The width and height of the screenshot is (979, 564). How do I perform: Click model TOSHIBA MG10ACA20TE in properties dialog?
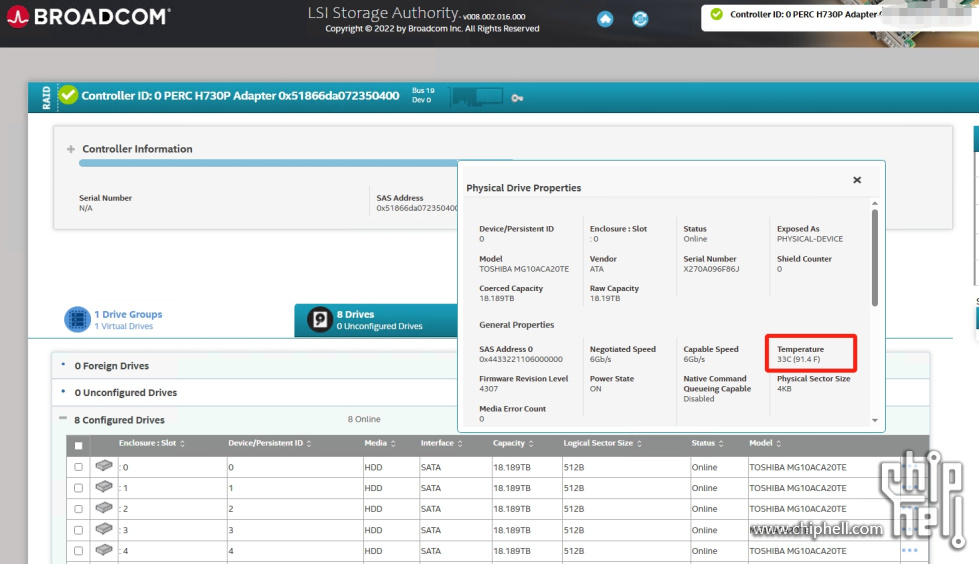point(524,269)
